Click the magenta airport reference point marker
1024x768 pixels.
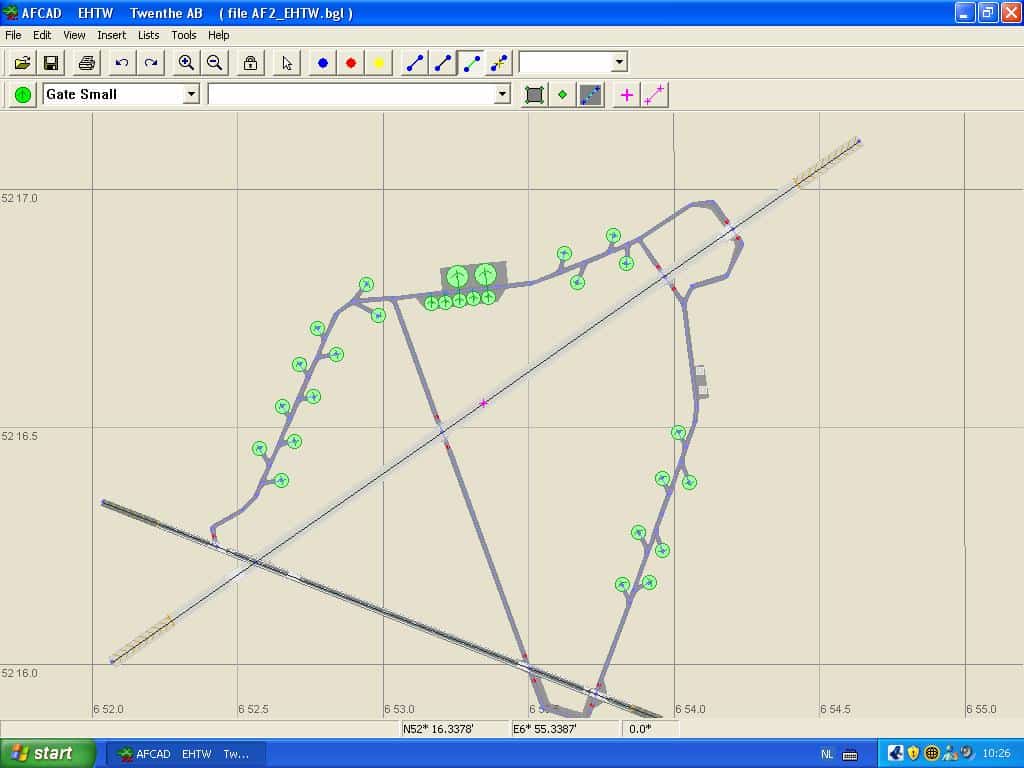484,403
